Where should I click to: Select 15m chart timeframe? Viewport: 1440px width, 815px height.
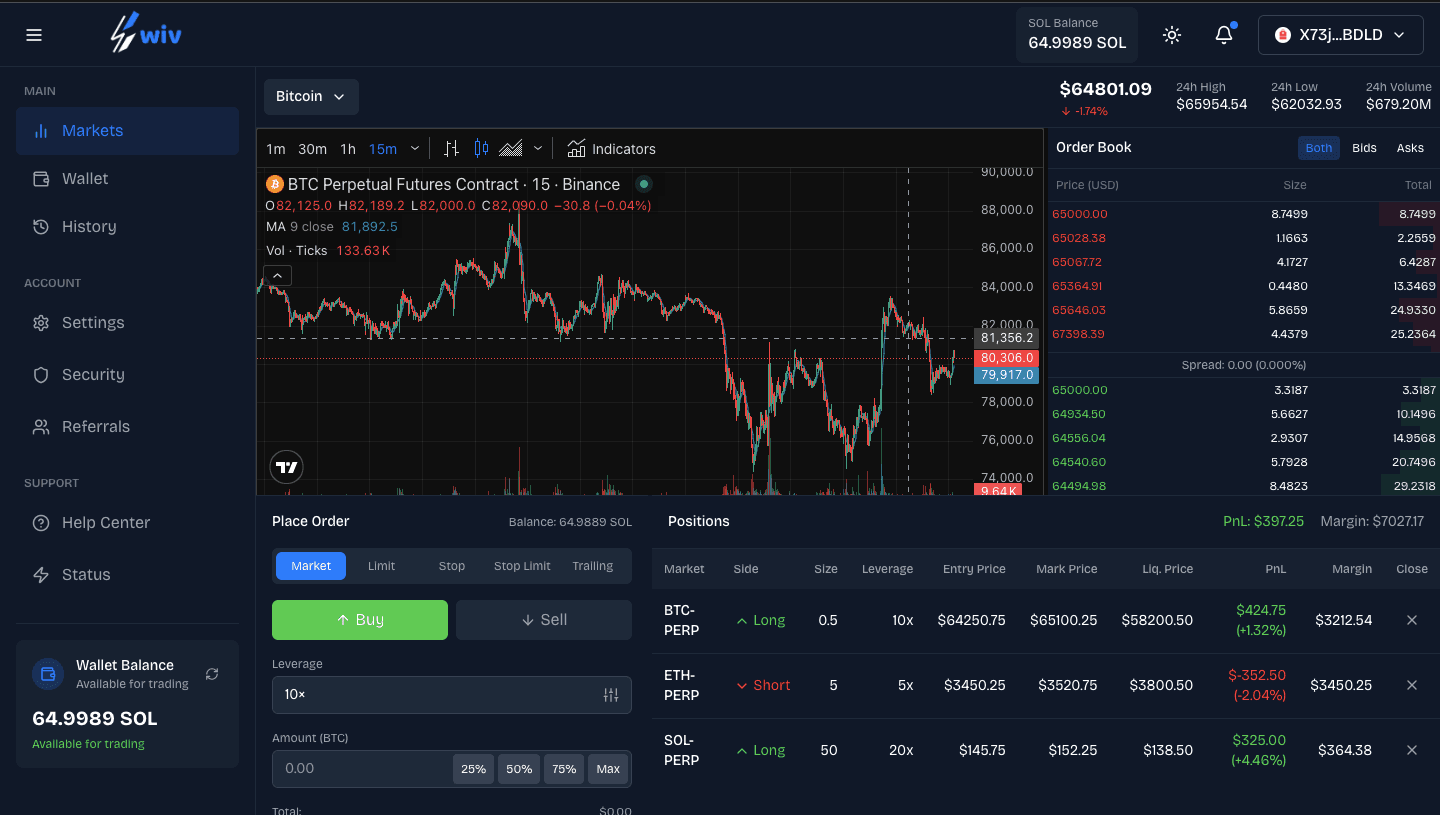pos(383,149)
